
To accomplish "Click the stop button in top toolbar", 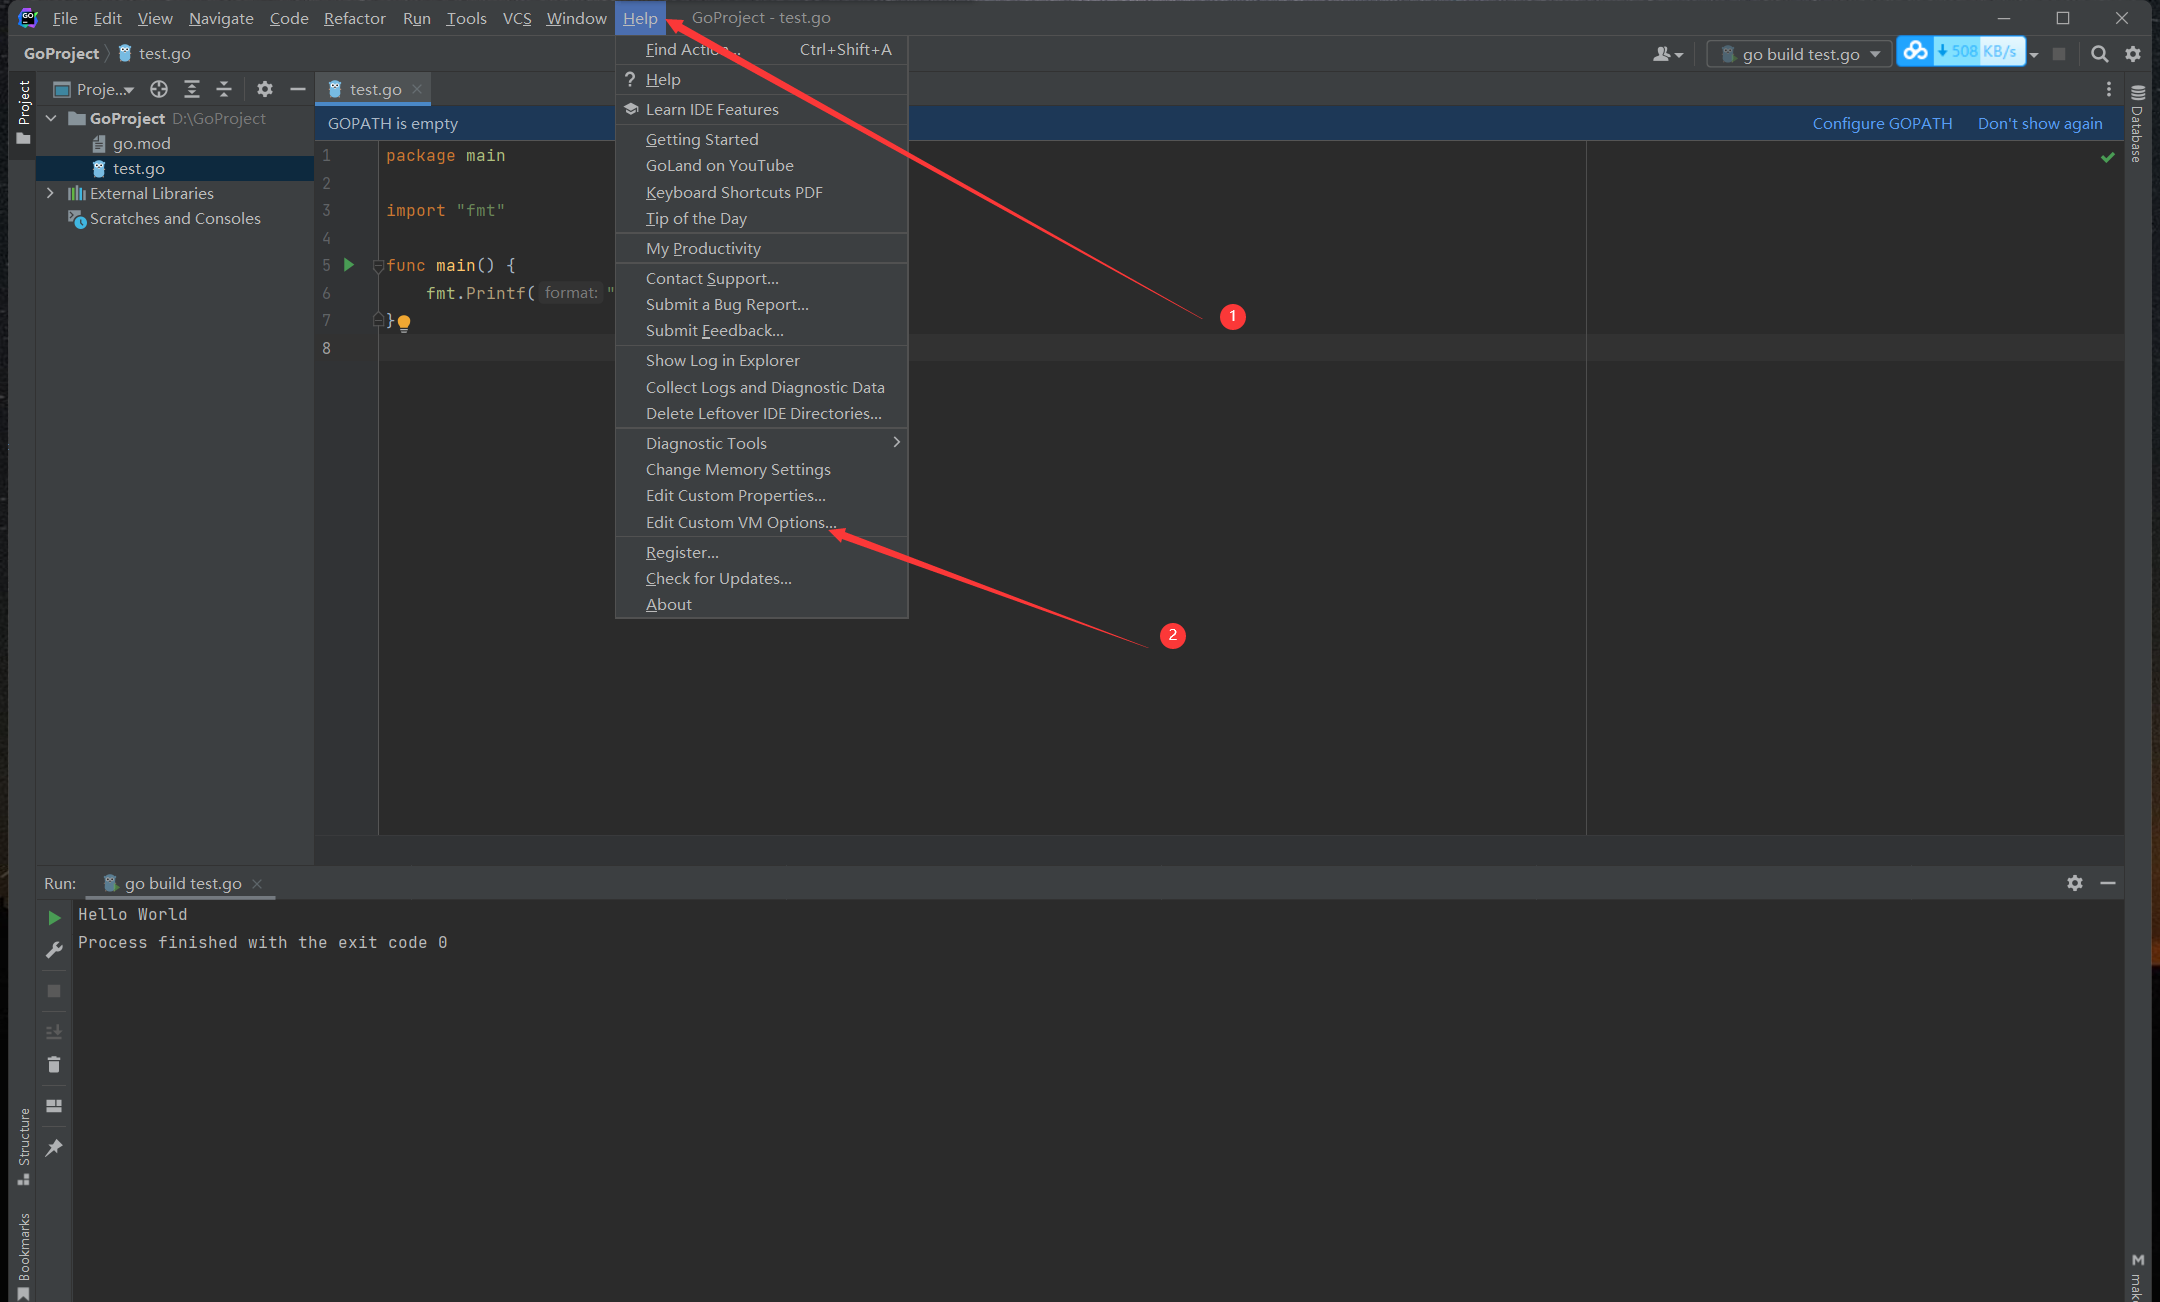I will (x=2059, y=54).
